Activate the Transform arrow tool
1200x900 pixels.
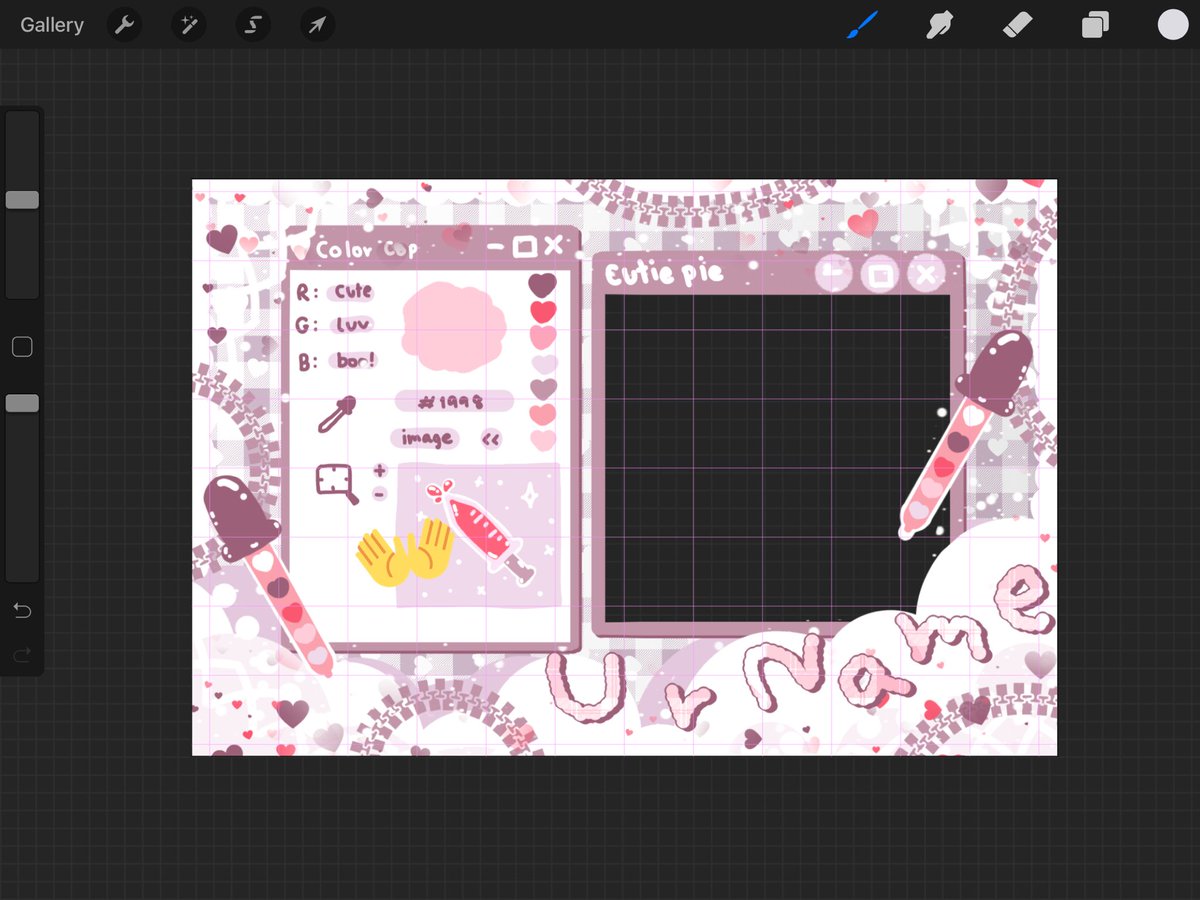317,25
